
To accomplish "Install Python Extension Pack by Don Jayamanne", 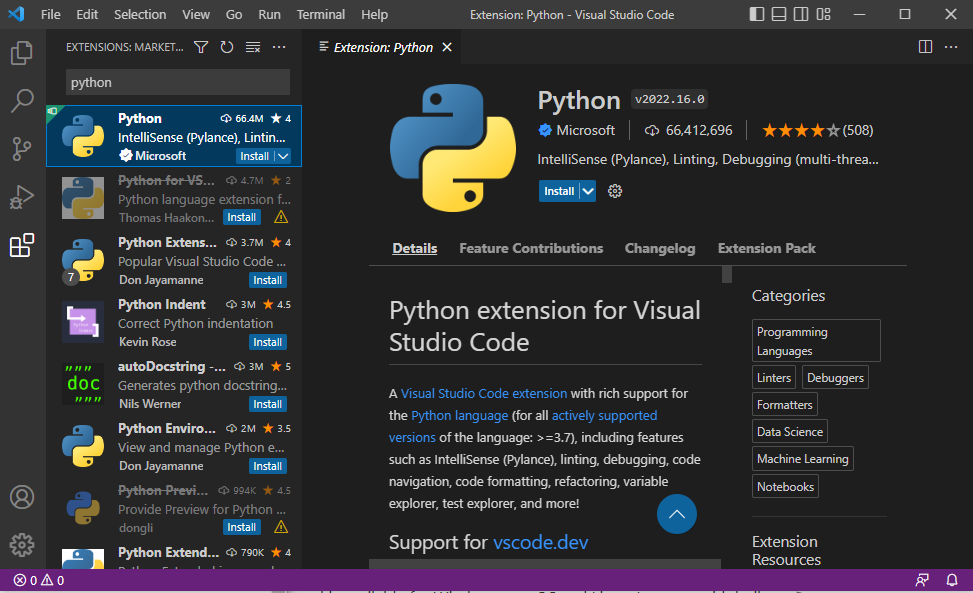I will [267, 280].
